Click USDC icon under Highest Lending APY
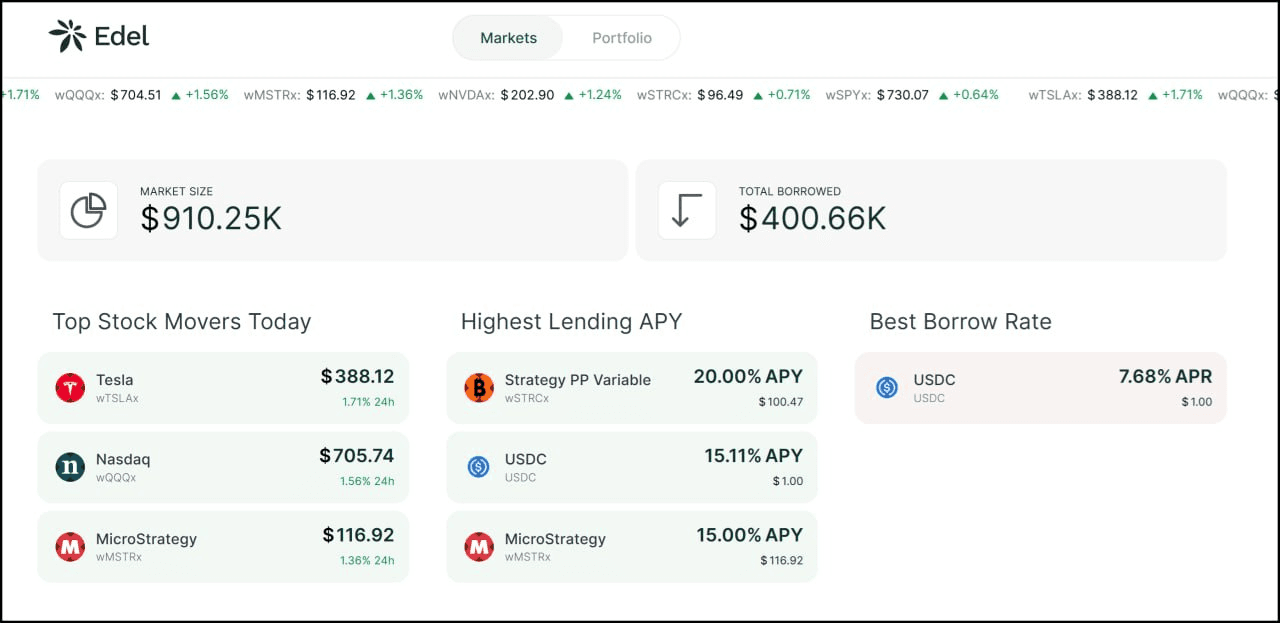The width and height of the screenshot is (1280, 623). point(478,467)
